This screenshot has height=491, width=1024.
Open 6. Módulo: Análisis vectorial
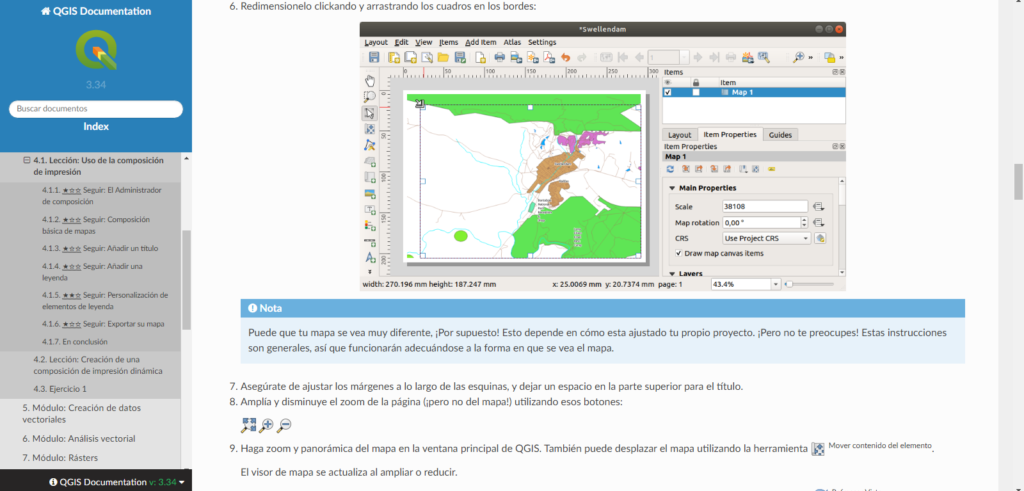point(79,439)
